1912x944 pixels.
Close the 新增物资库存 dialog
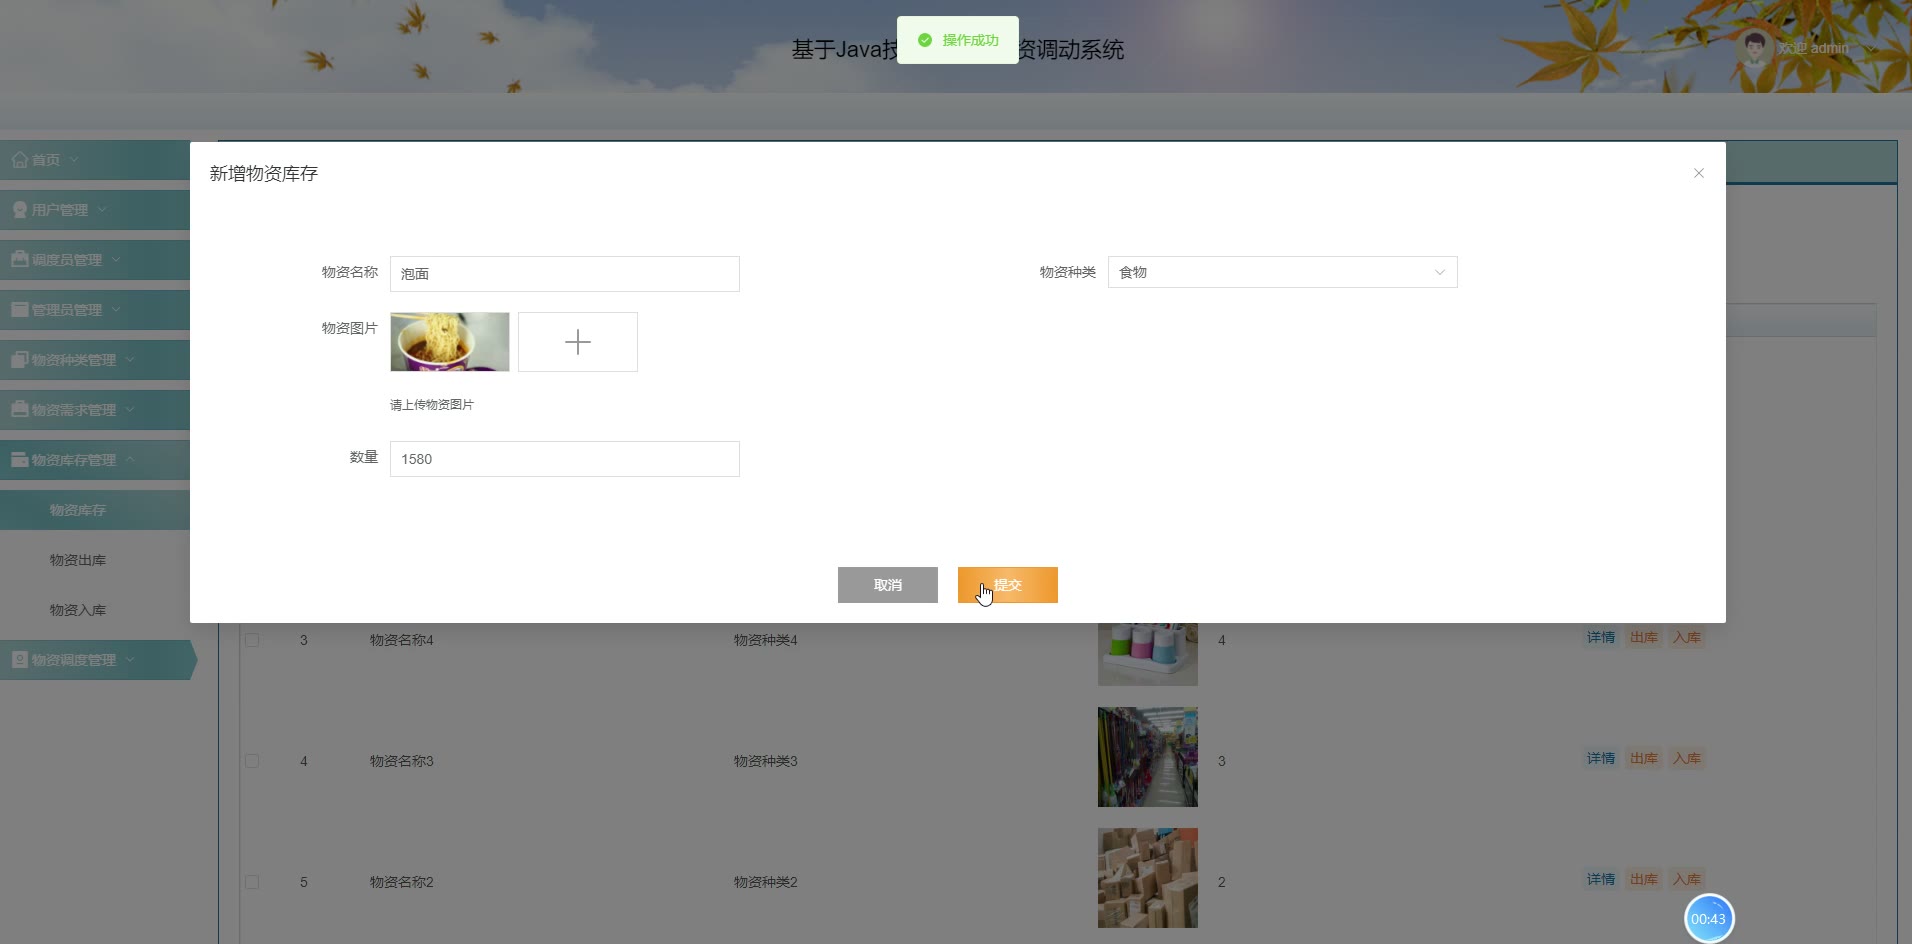coord(1698,173)
